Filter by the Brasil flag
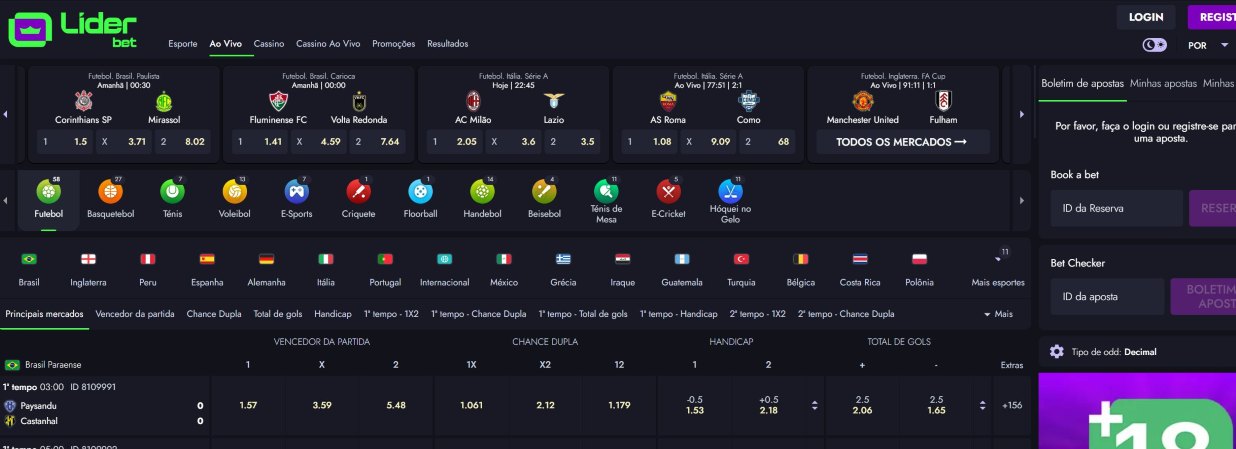 tap(29, 258)
